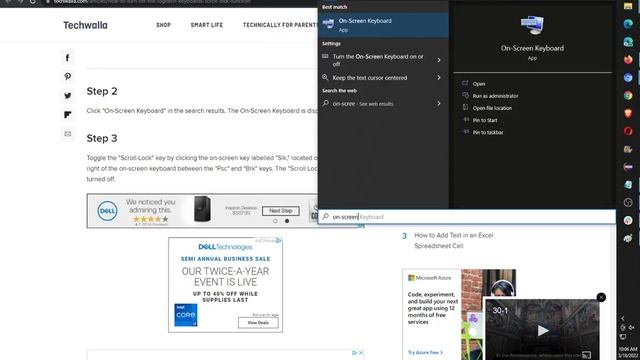Expand 'Keep the text cursor centered' arrow

click(439, 78)
